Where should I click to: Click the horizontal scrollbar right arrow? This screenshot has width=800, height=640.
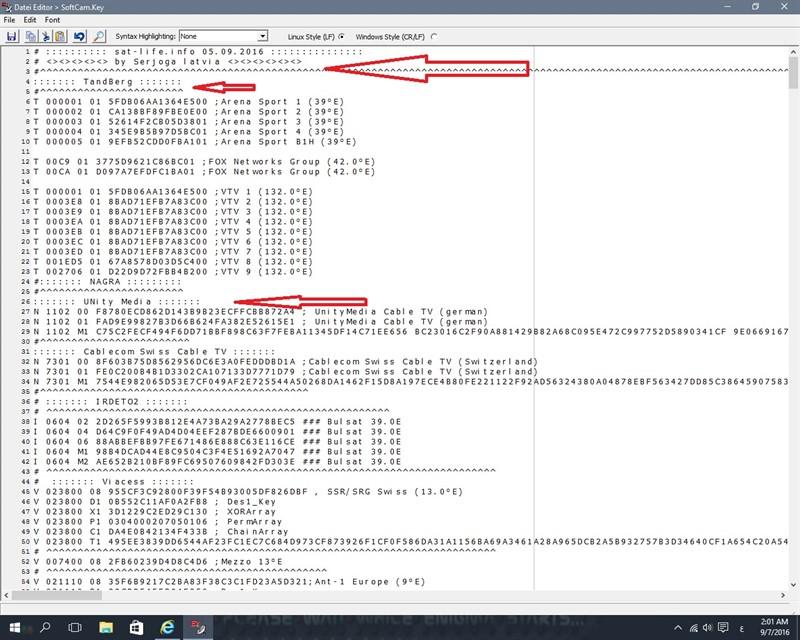click(x=783, y=595)
